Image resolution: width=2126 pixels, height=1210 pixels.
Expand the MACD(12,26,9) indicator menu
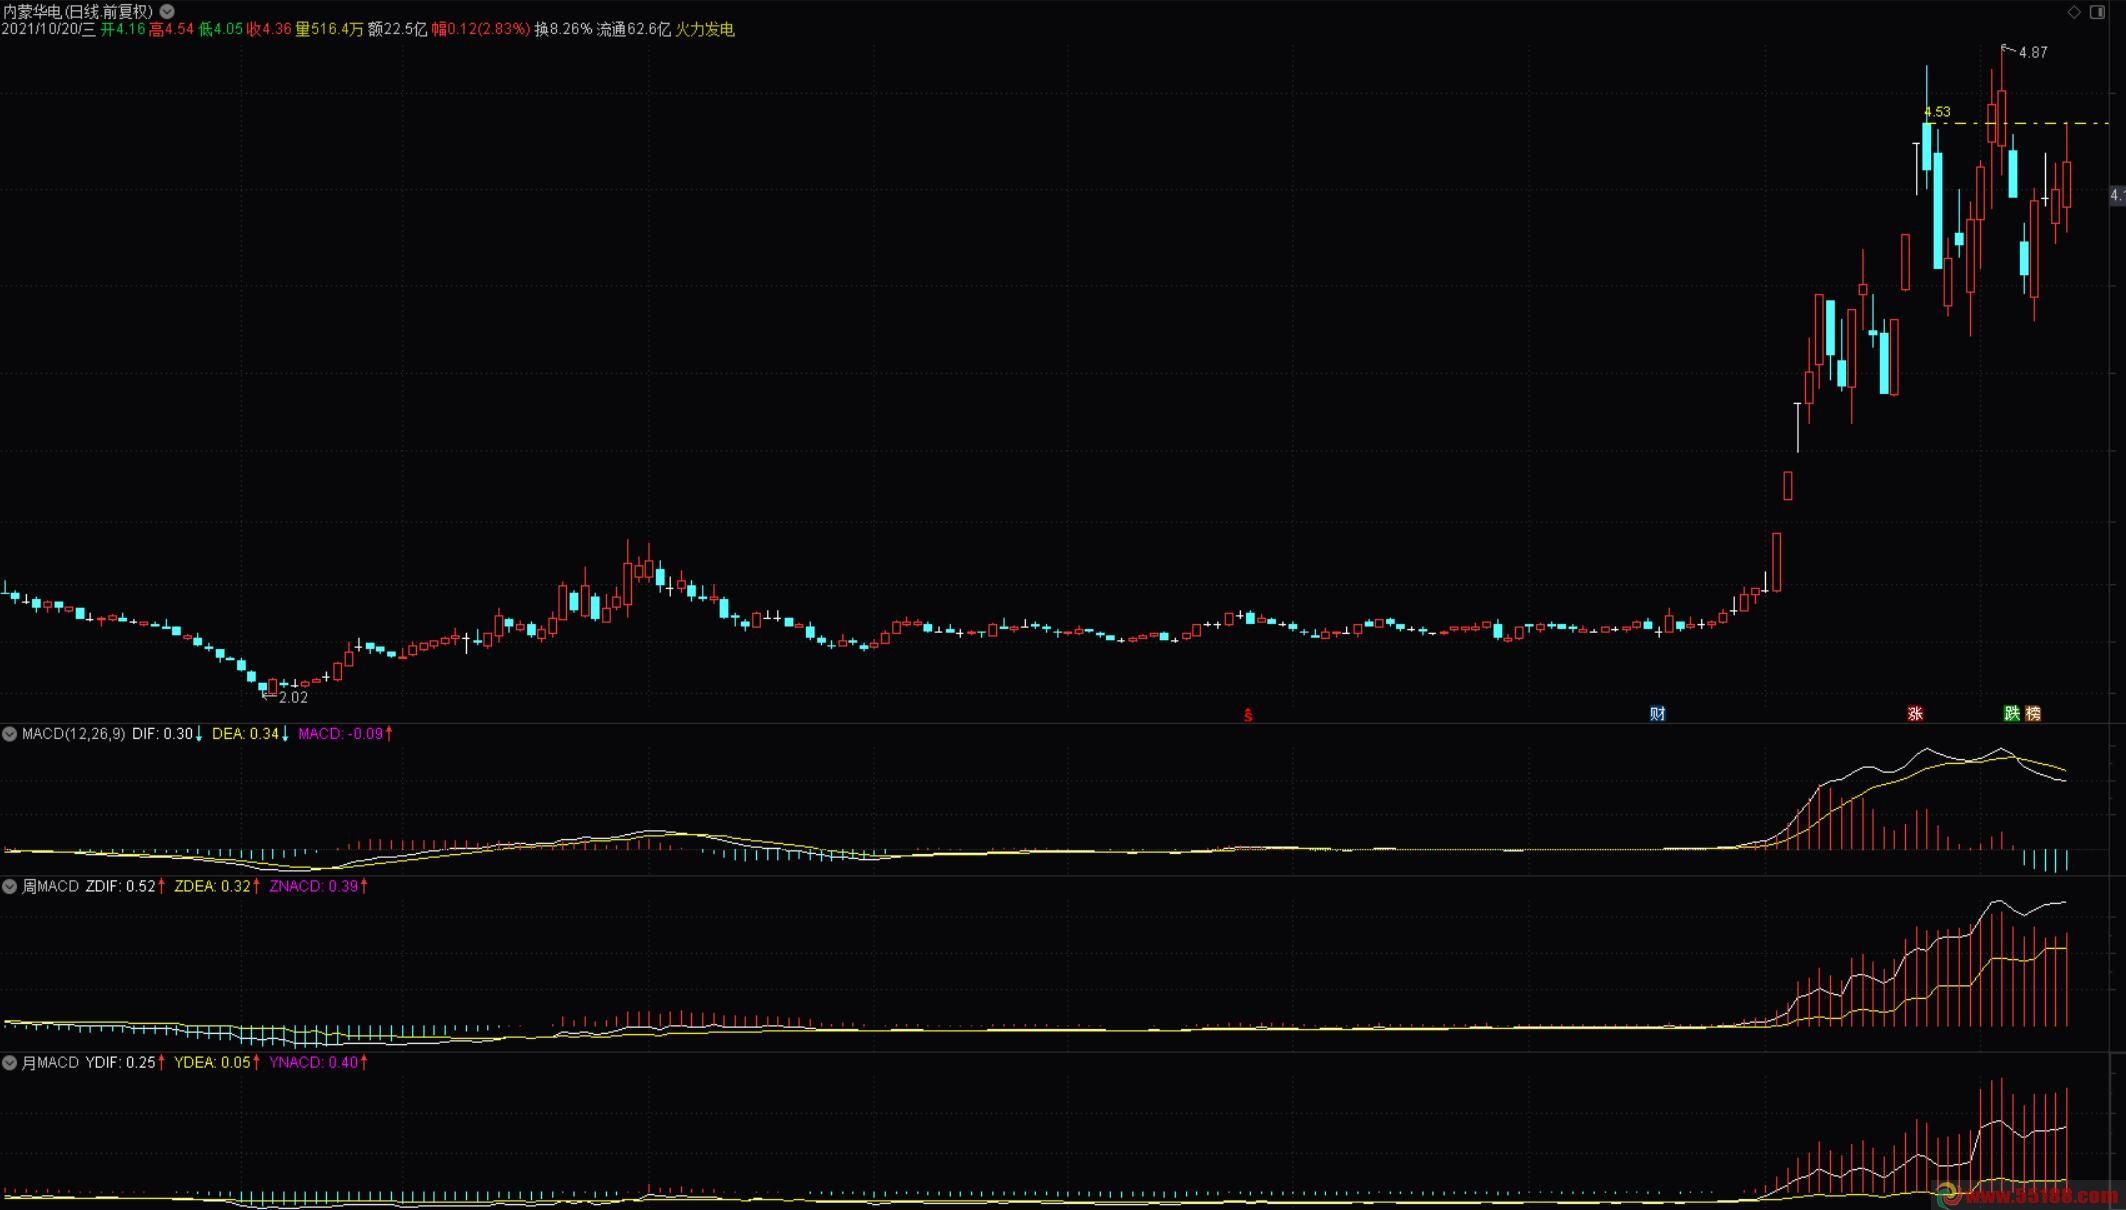click(9, 734)
